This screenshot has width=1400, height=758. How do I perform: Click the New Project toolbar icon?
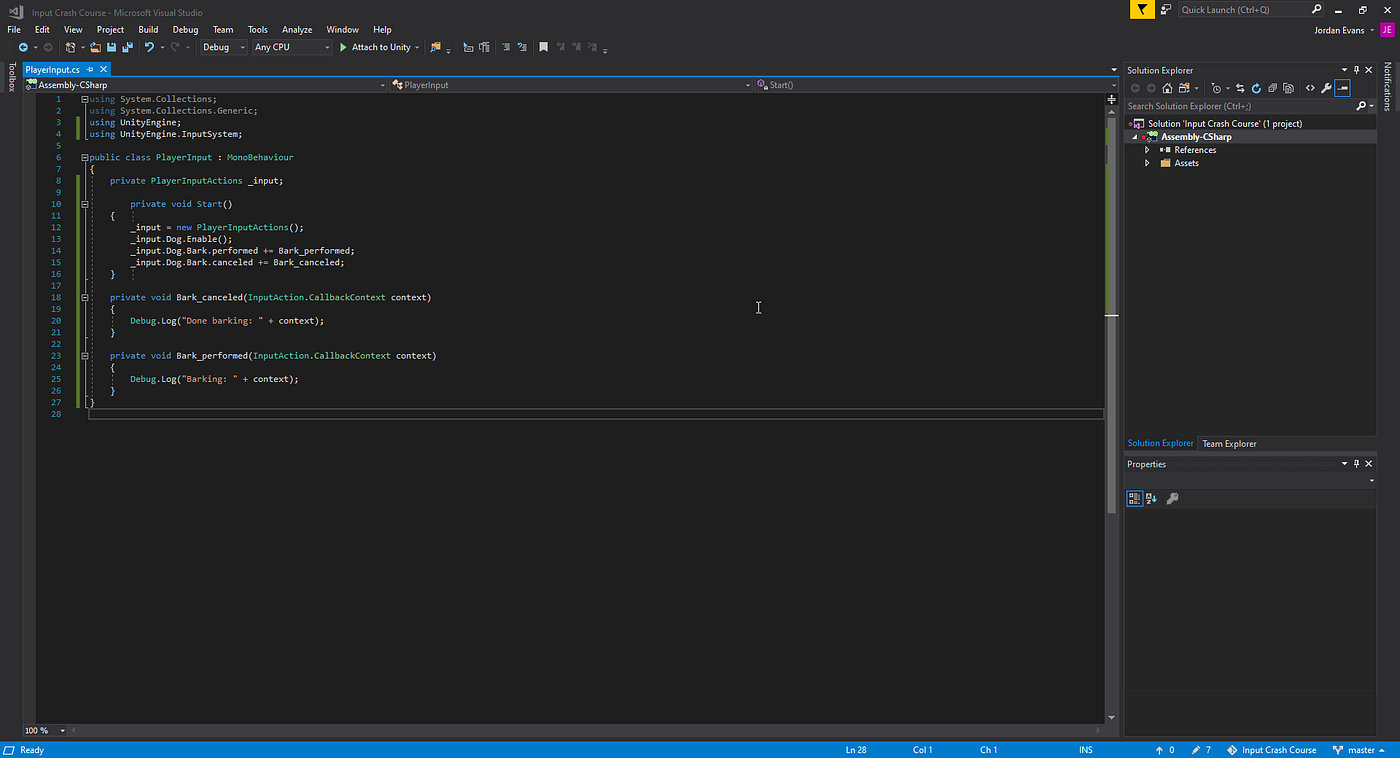(70, 47)
